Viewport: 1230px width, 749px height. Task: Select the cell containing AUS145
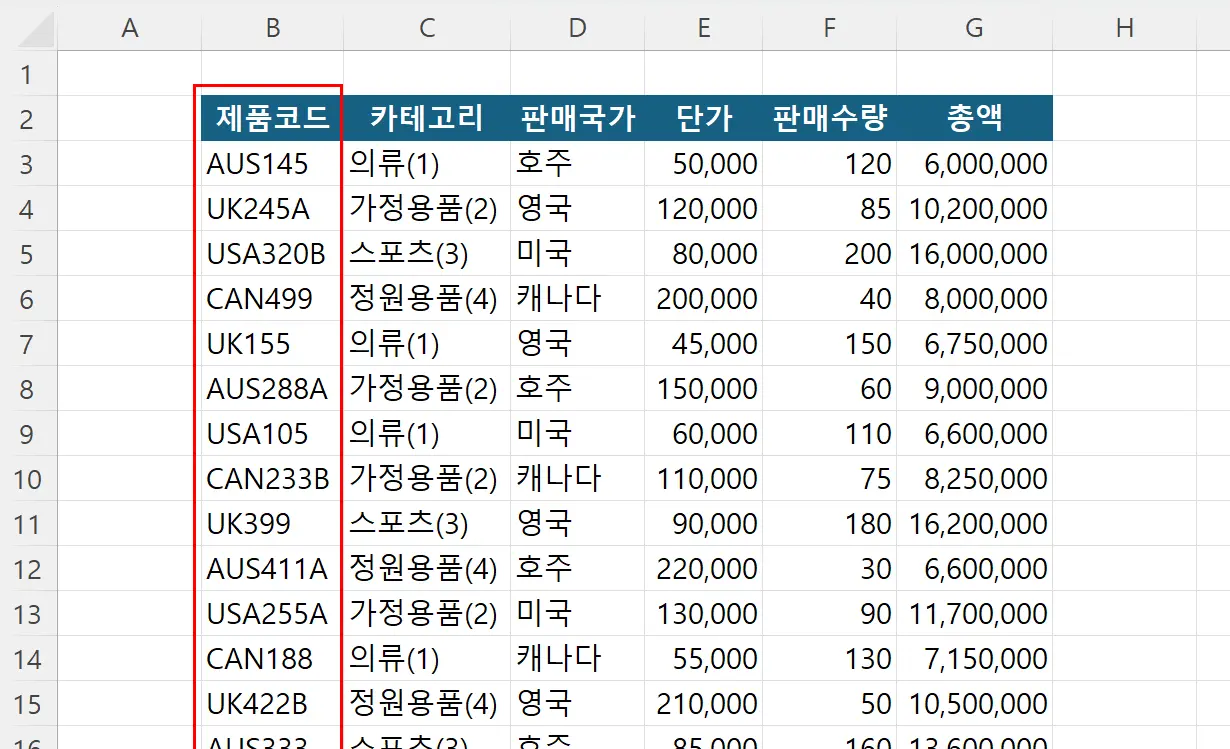(271, 163)
